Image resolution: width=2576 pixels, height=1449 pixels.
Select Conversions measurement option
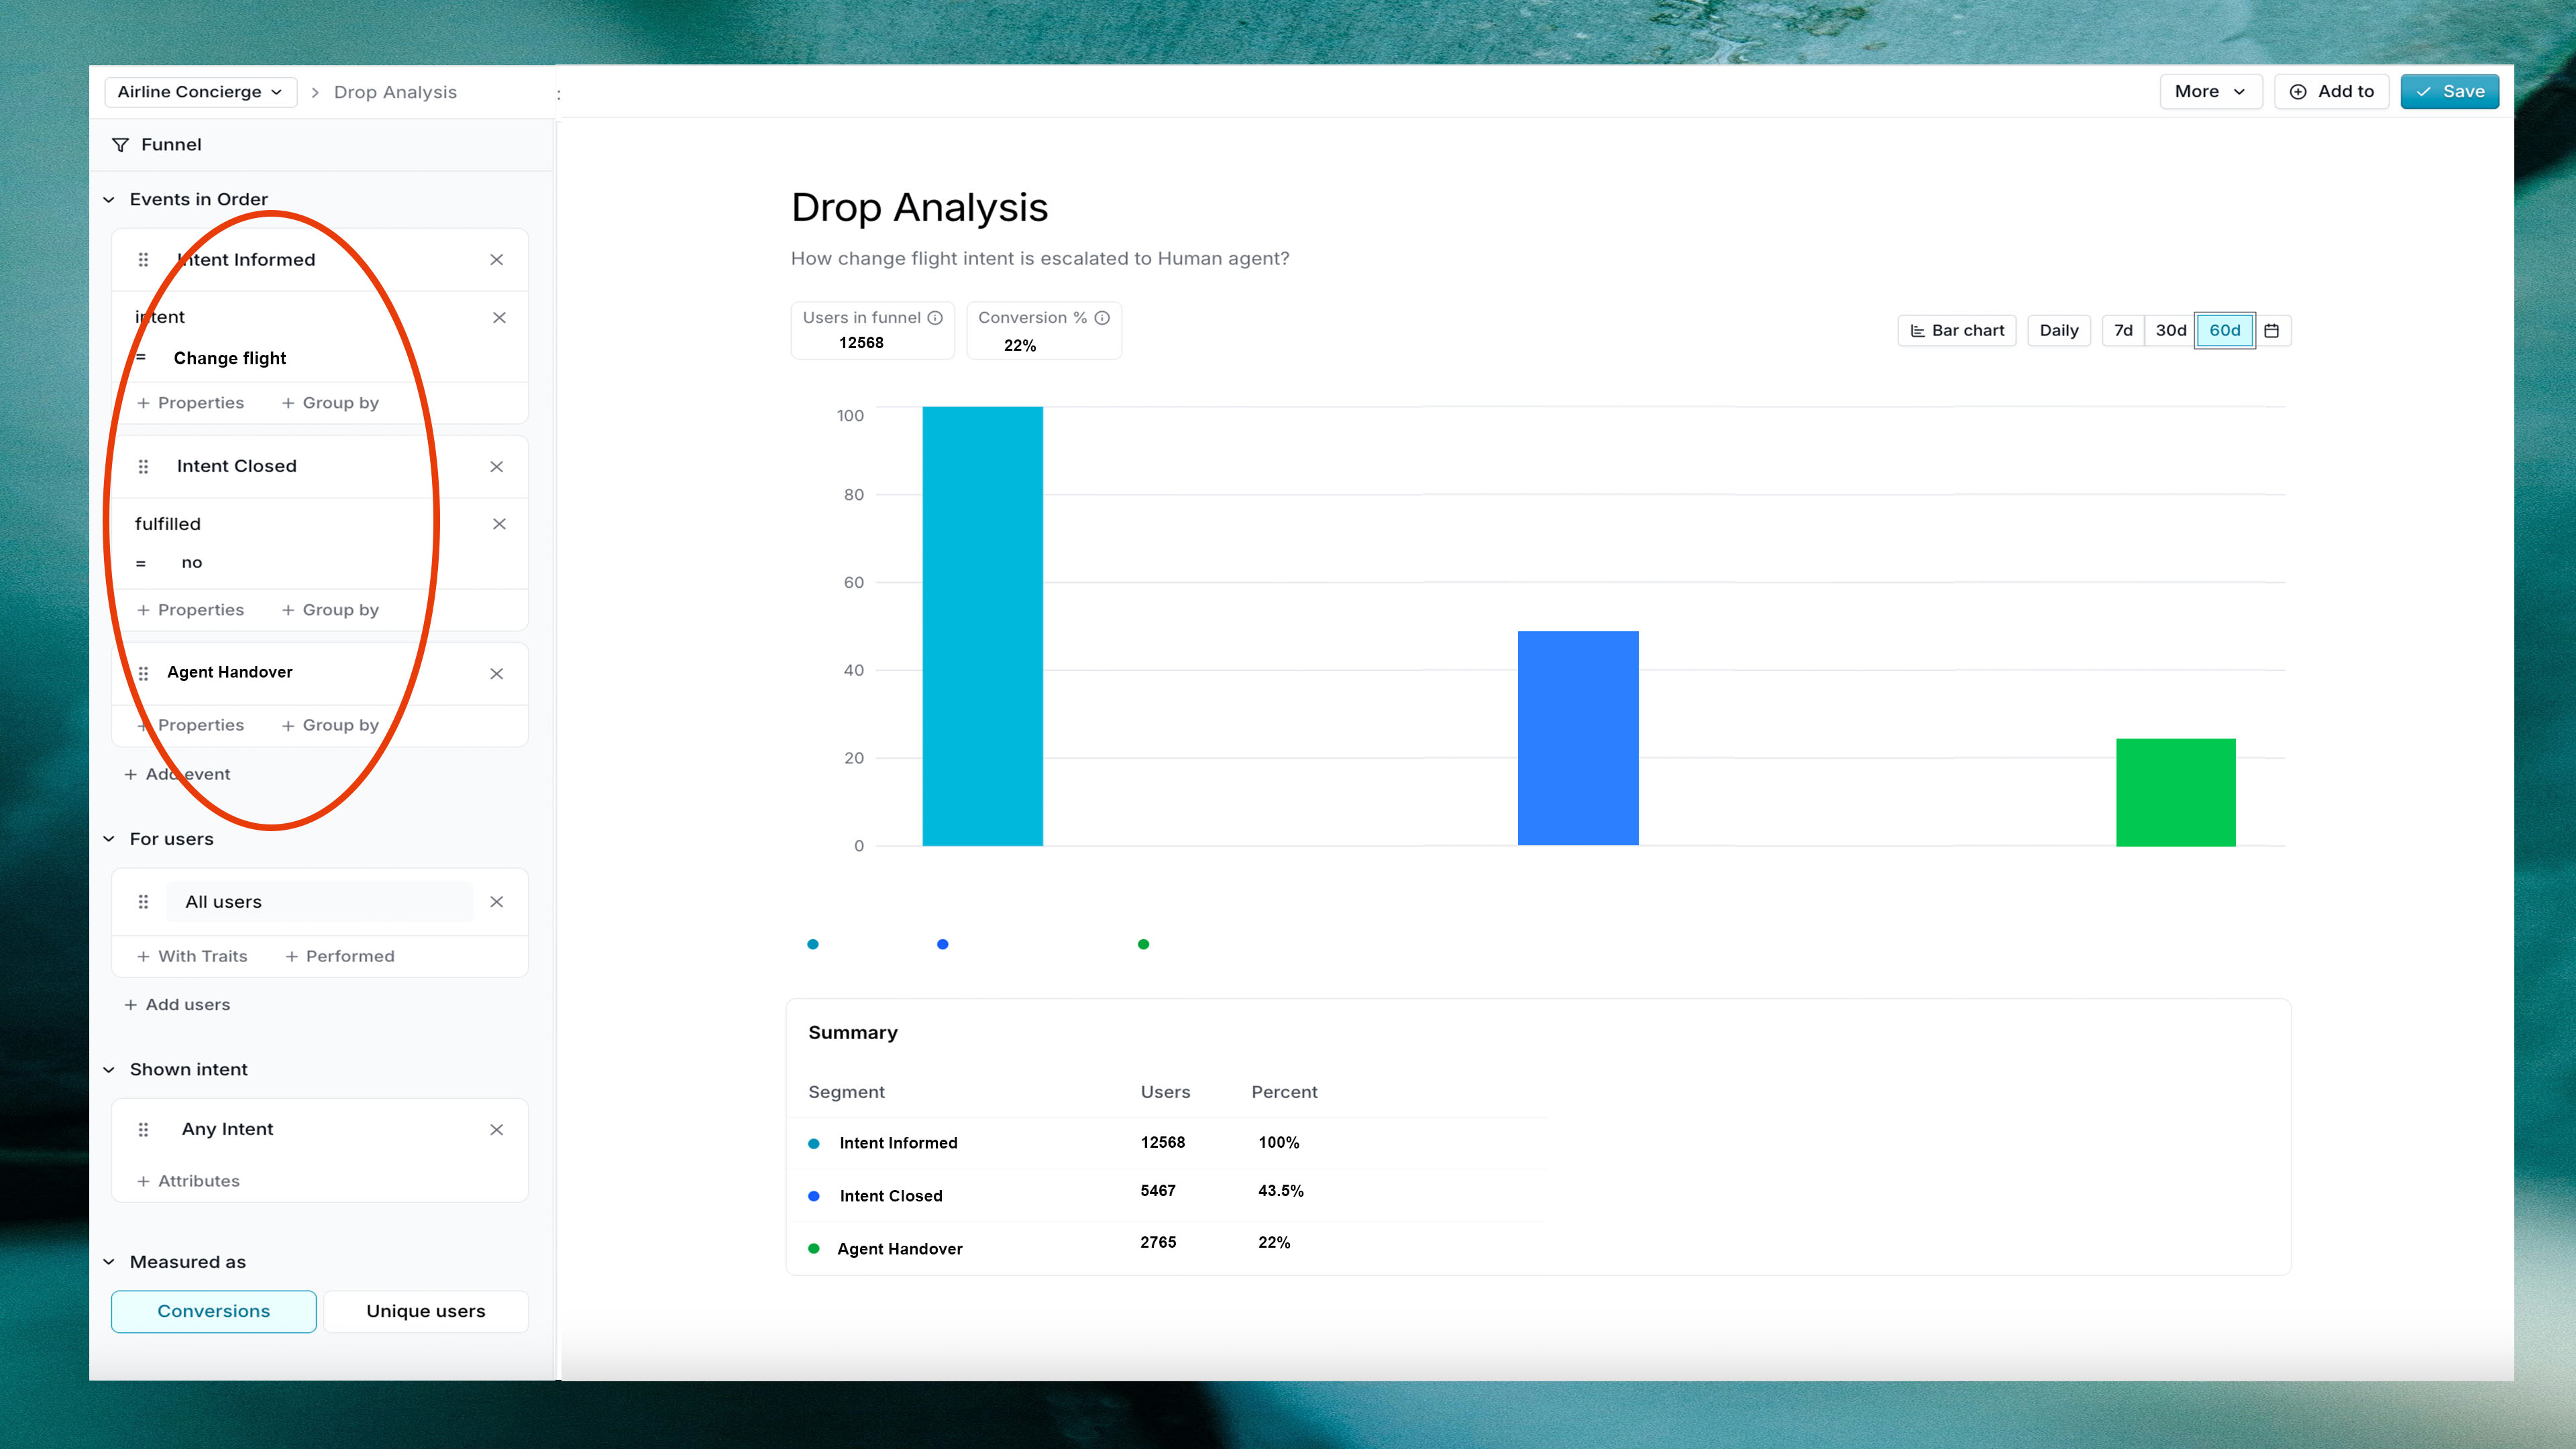click(x=213, y=1311)
